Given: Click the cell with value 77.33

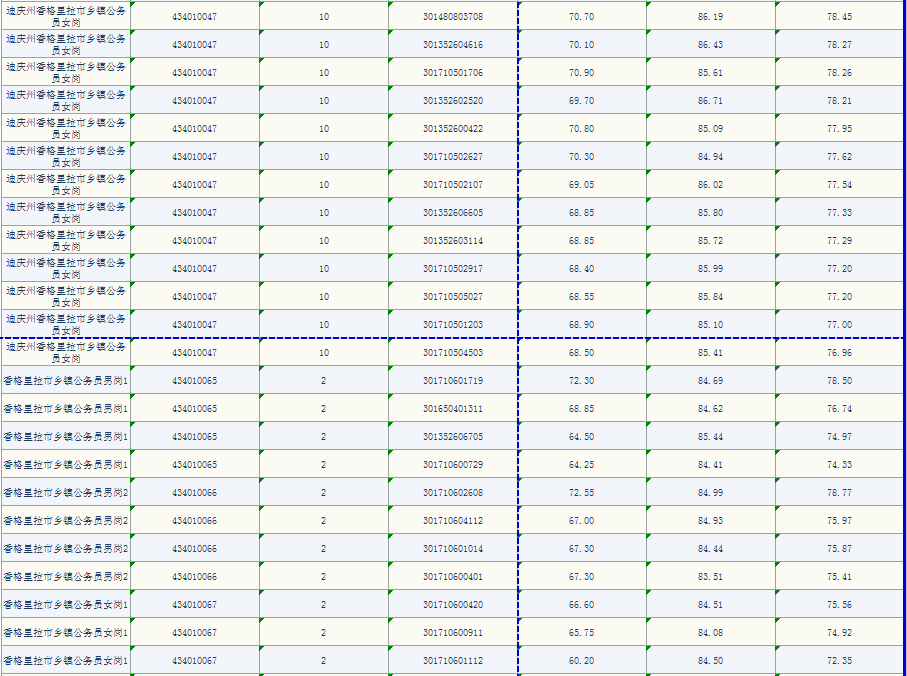Looking at the screenshot, I should tap(839, 213).
